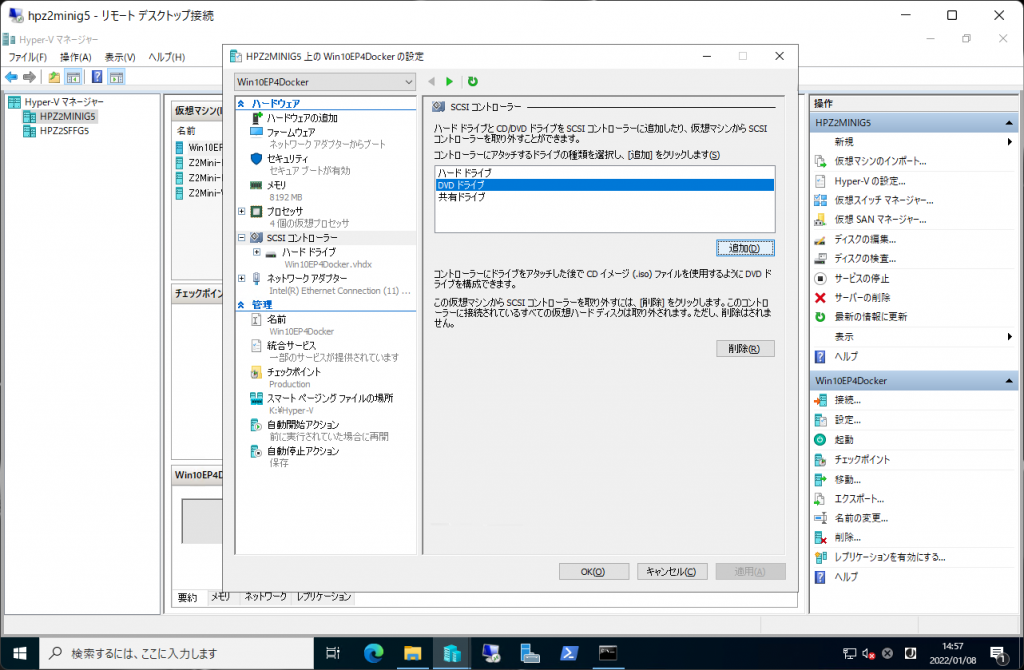Select ハードウェアの追加 in hardware tree
1024x670 pixels.
(302, 118)
